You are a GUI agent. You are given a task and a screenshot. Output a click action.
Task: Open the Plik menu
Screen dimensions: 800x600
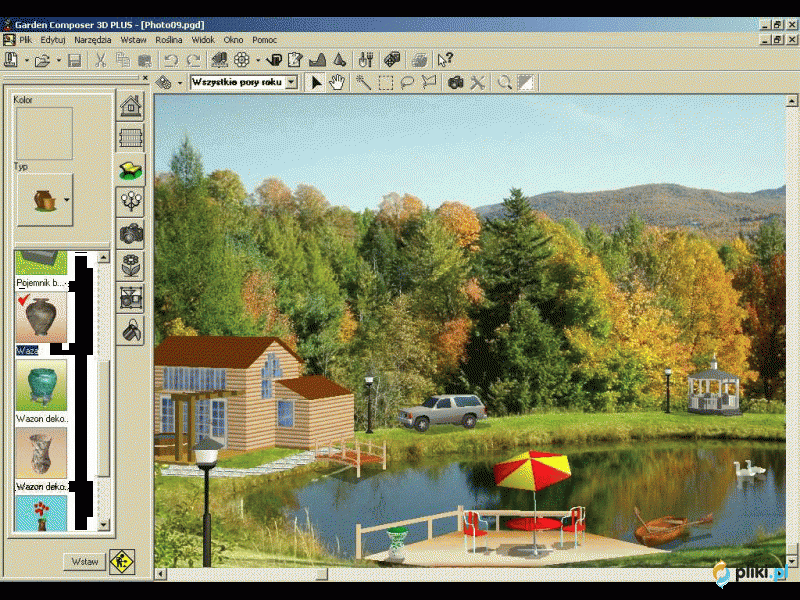(26, 40)
